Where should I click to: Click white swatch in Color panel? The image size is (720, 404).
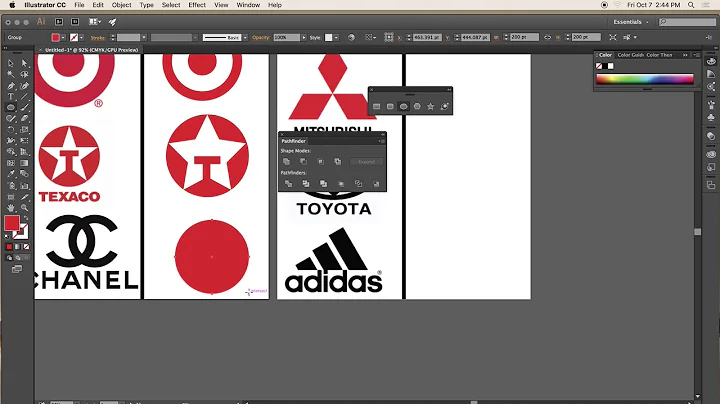tap(611, 66)
